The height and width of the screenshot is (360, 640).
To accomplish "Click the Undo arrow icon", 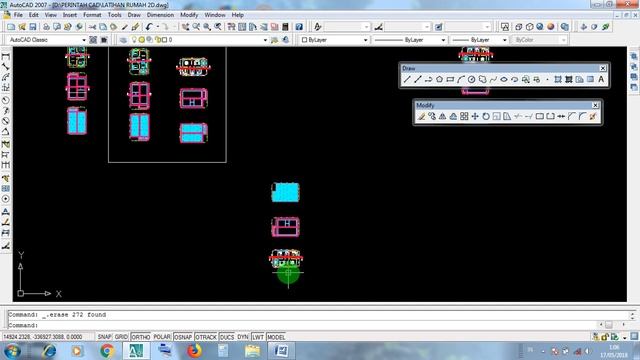I will point(149,27).
